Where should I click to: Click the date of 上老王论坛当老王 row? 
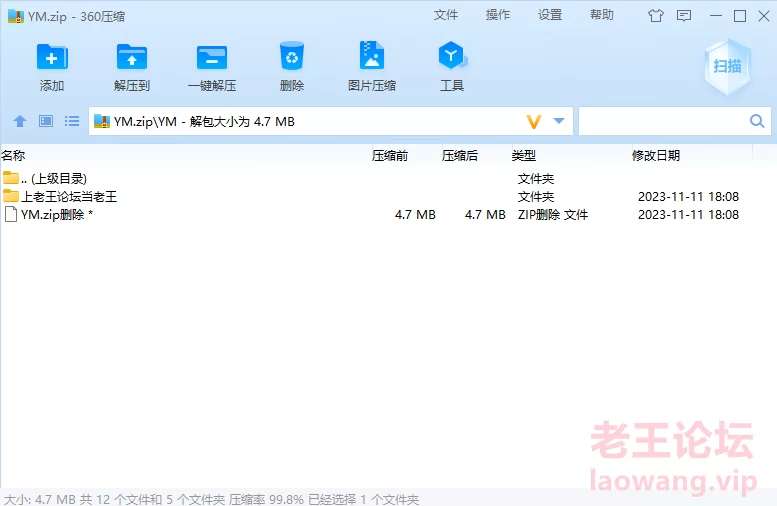pos(688,197)
